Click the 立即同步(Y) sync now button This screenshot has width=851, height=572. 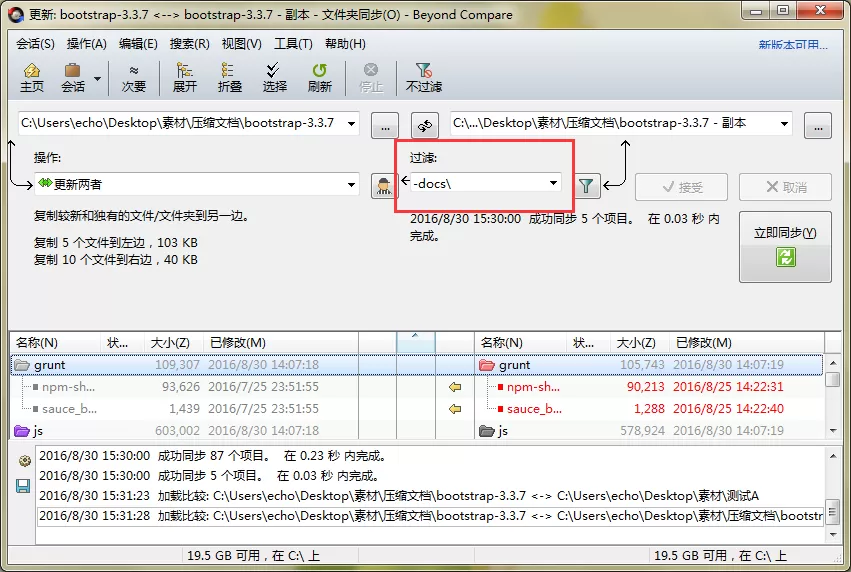(785, 247)
